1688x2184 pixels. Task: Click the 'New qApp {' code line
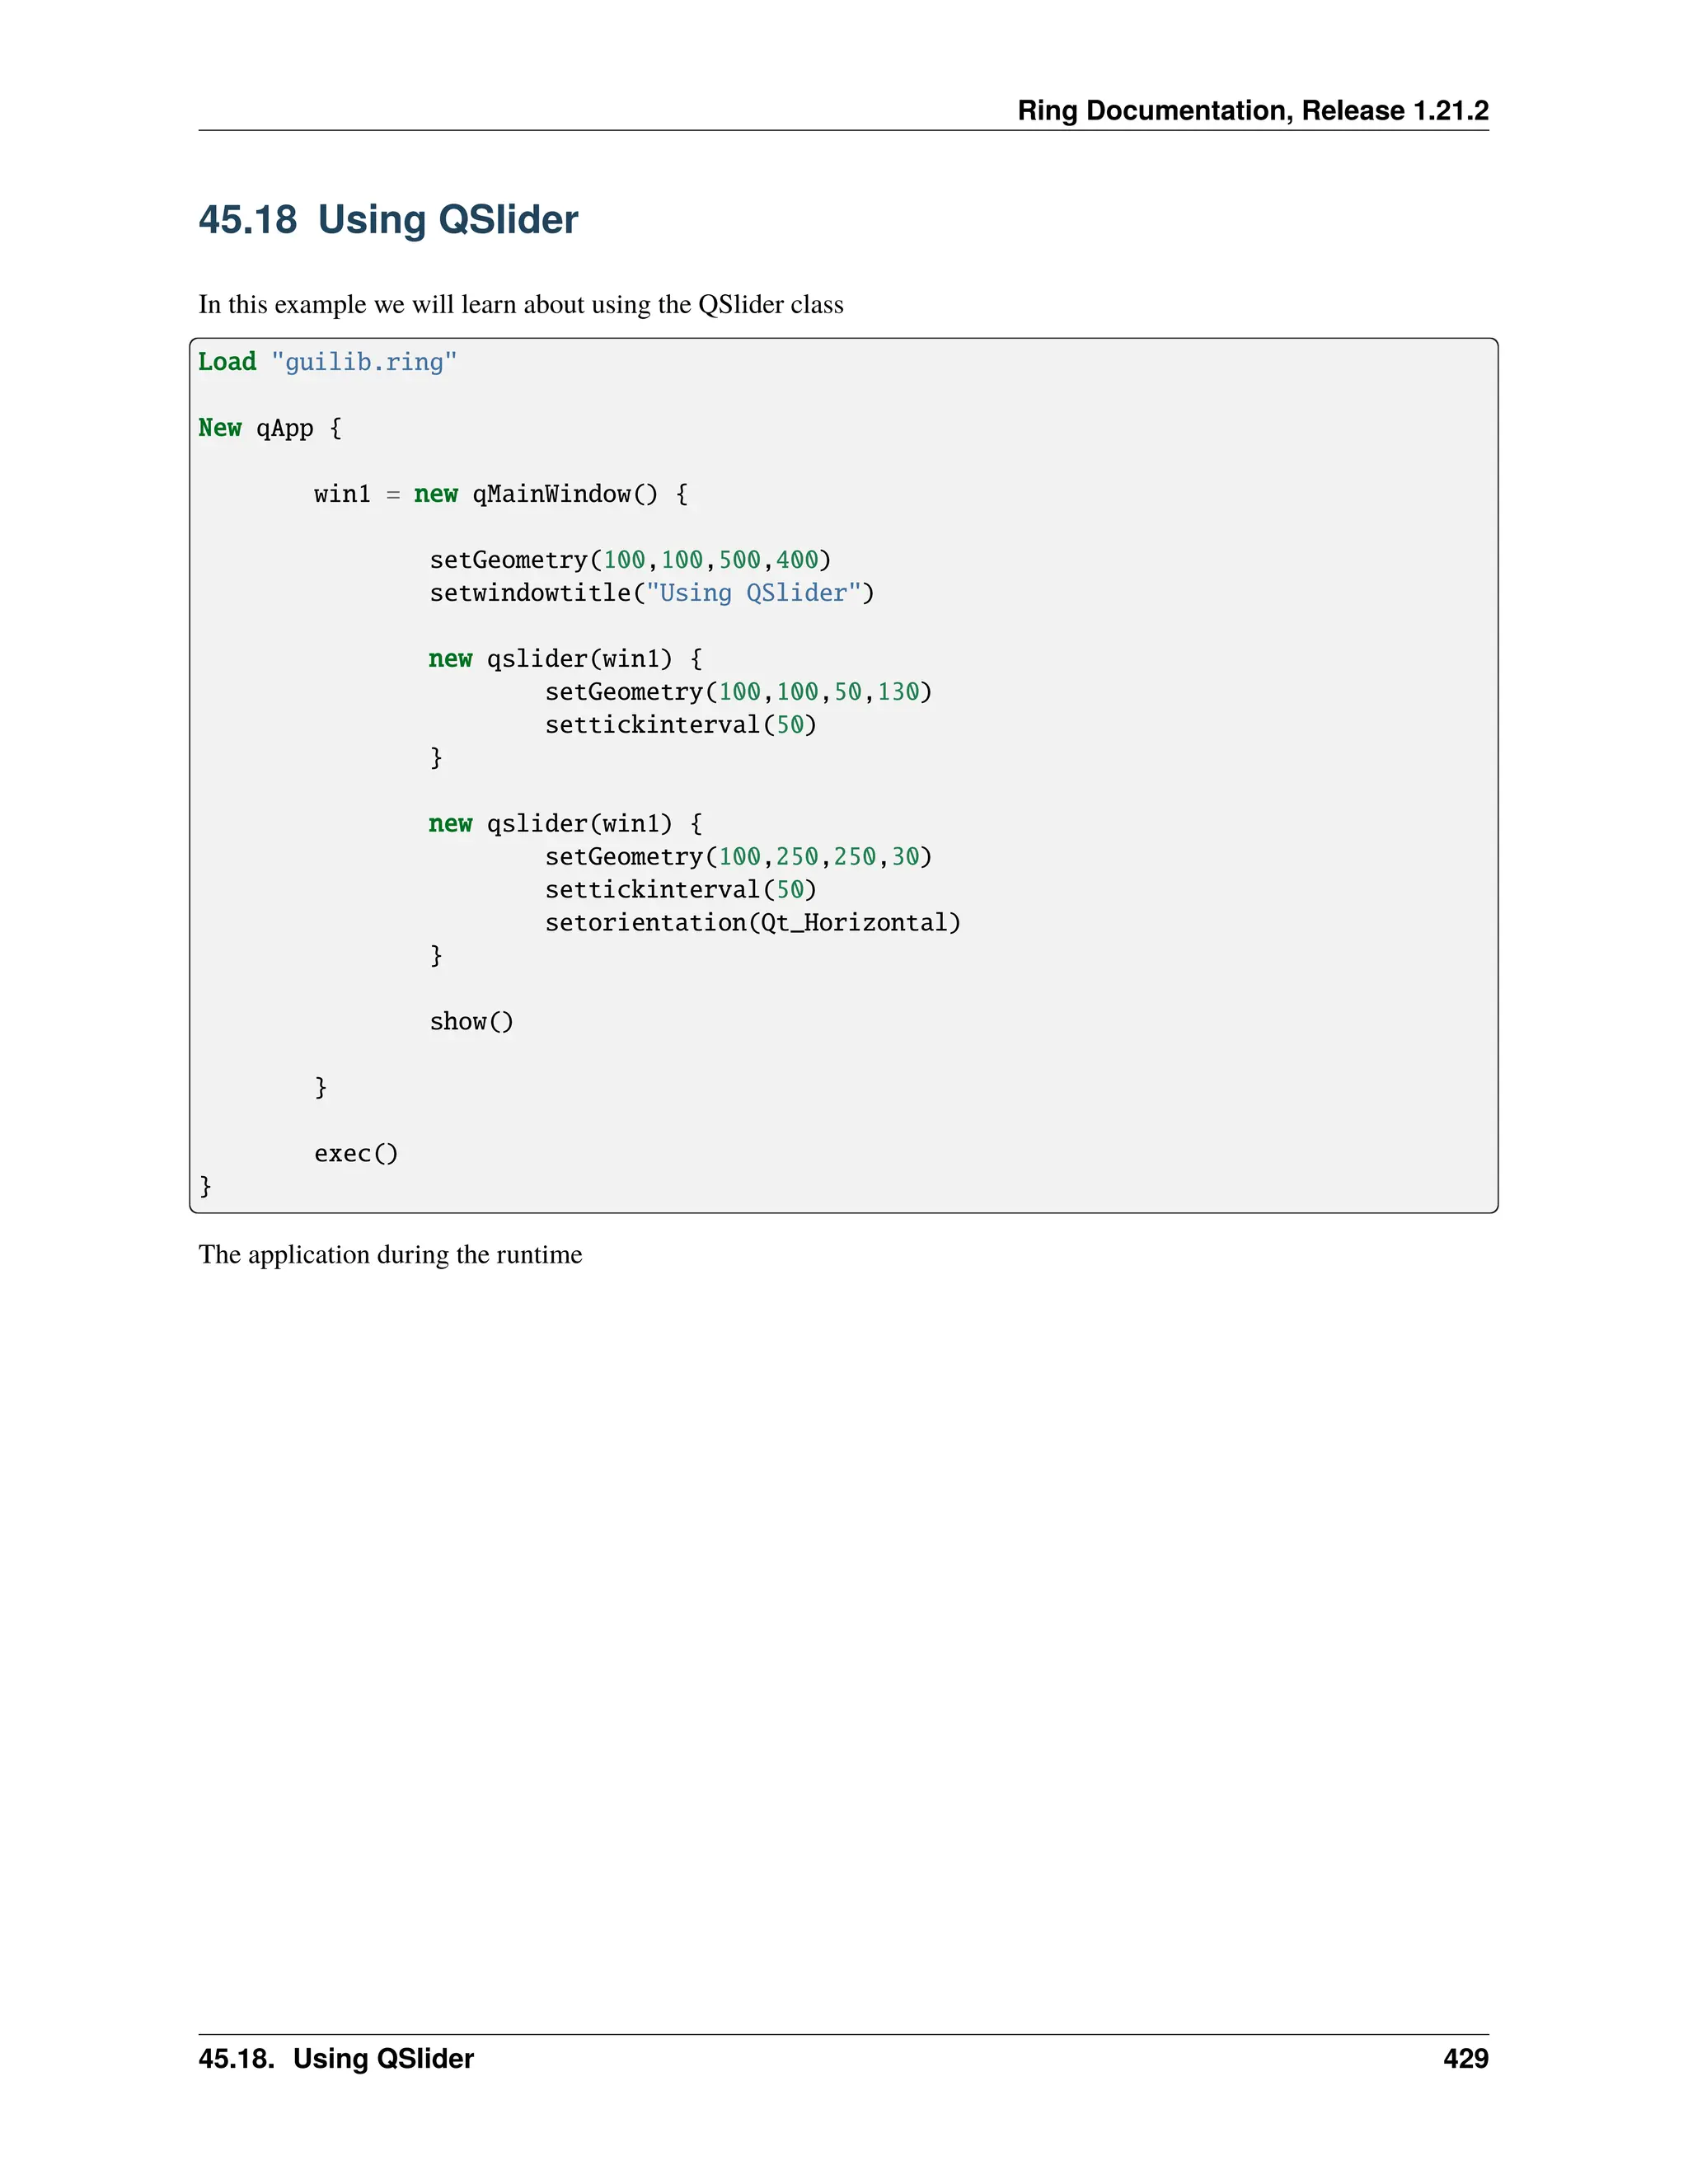tap(270, 428)
